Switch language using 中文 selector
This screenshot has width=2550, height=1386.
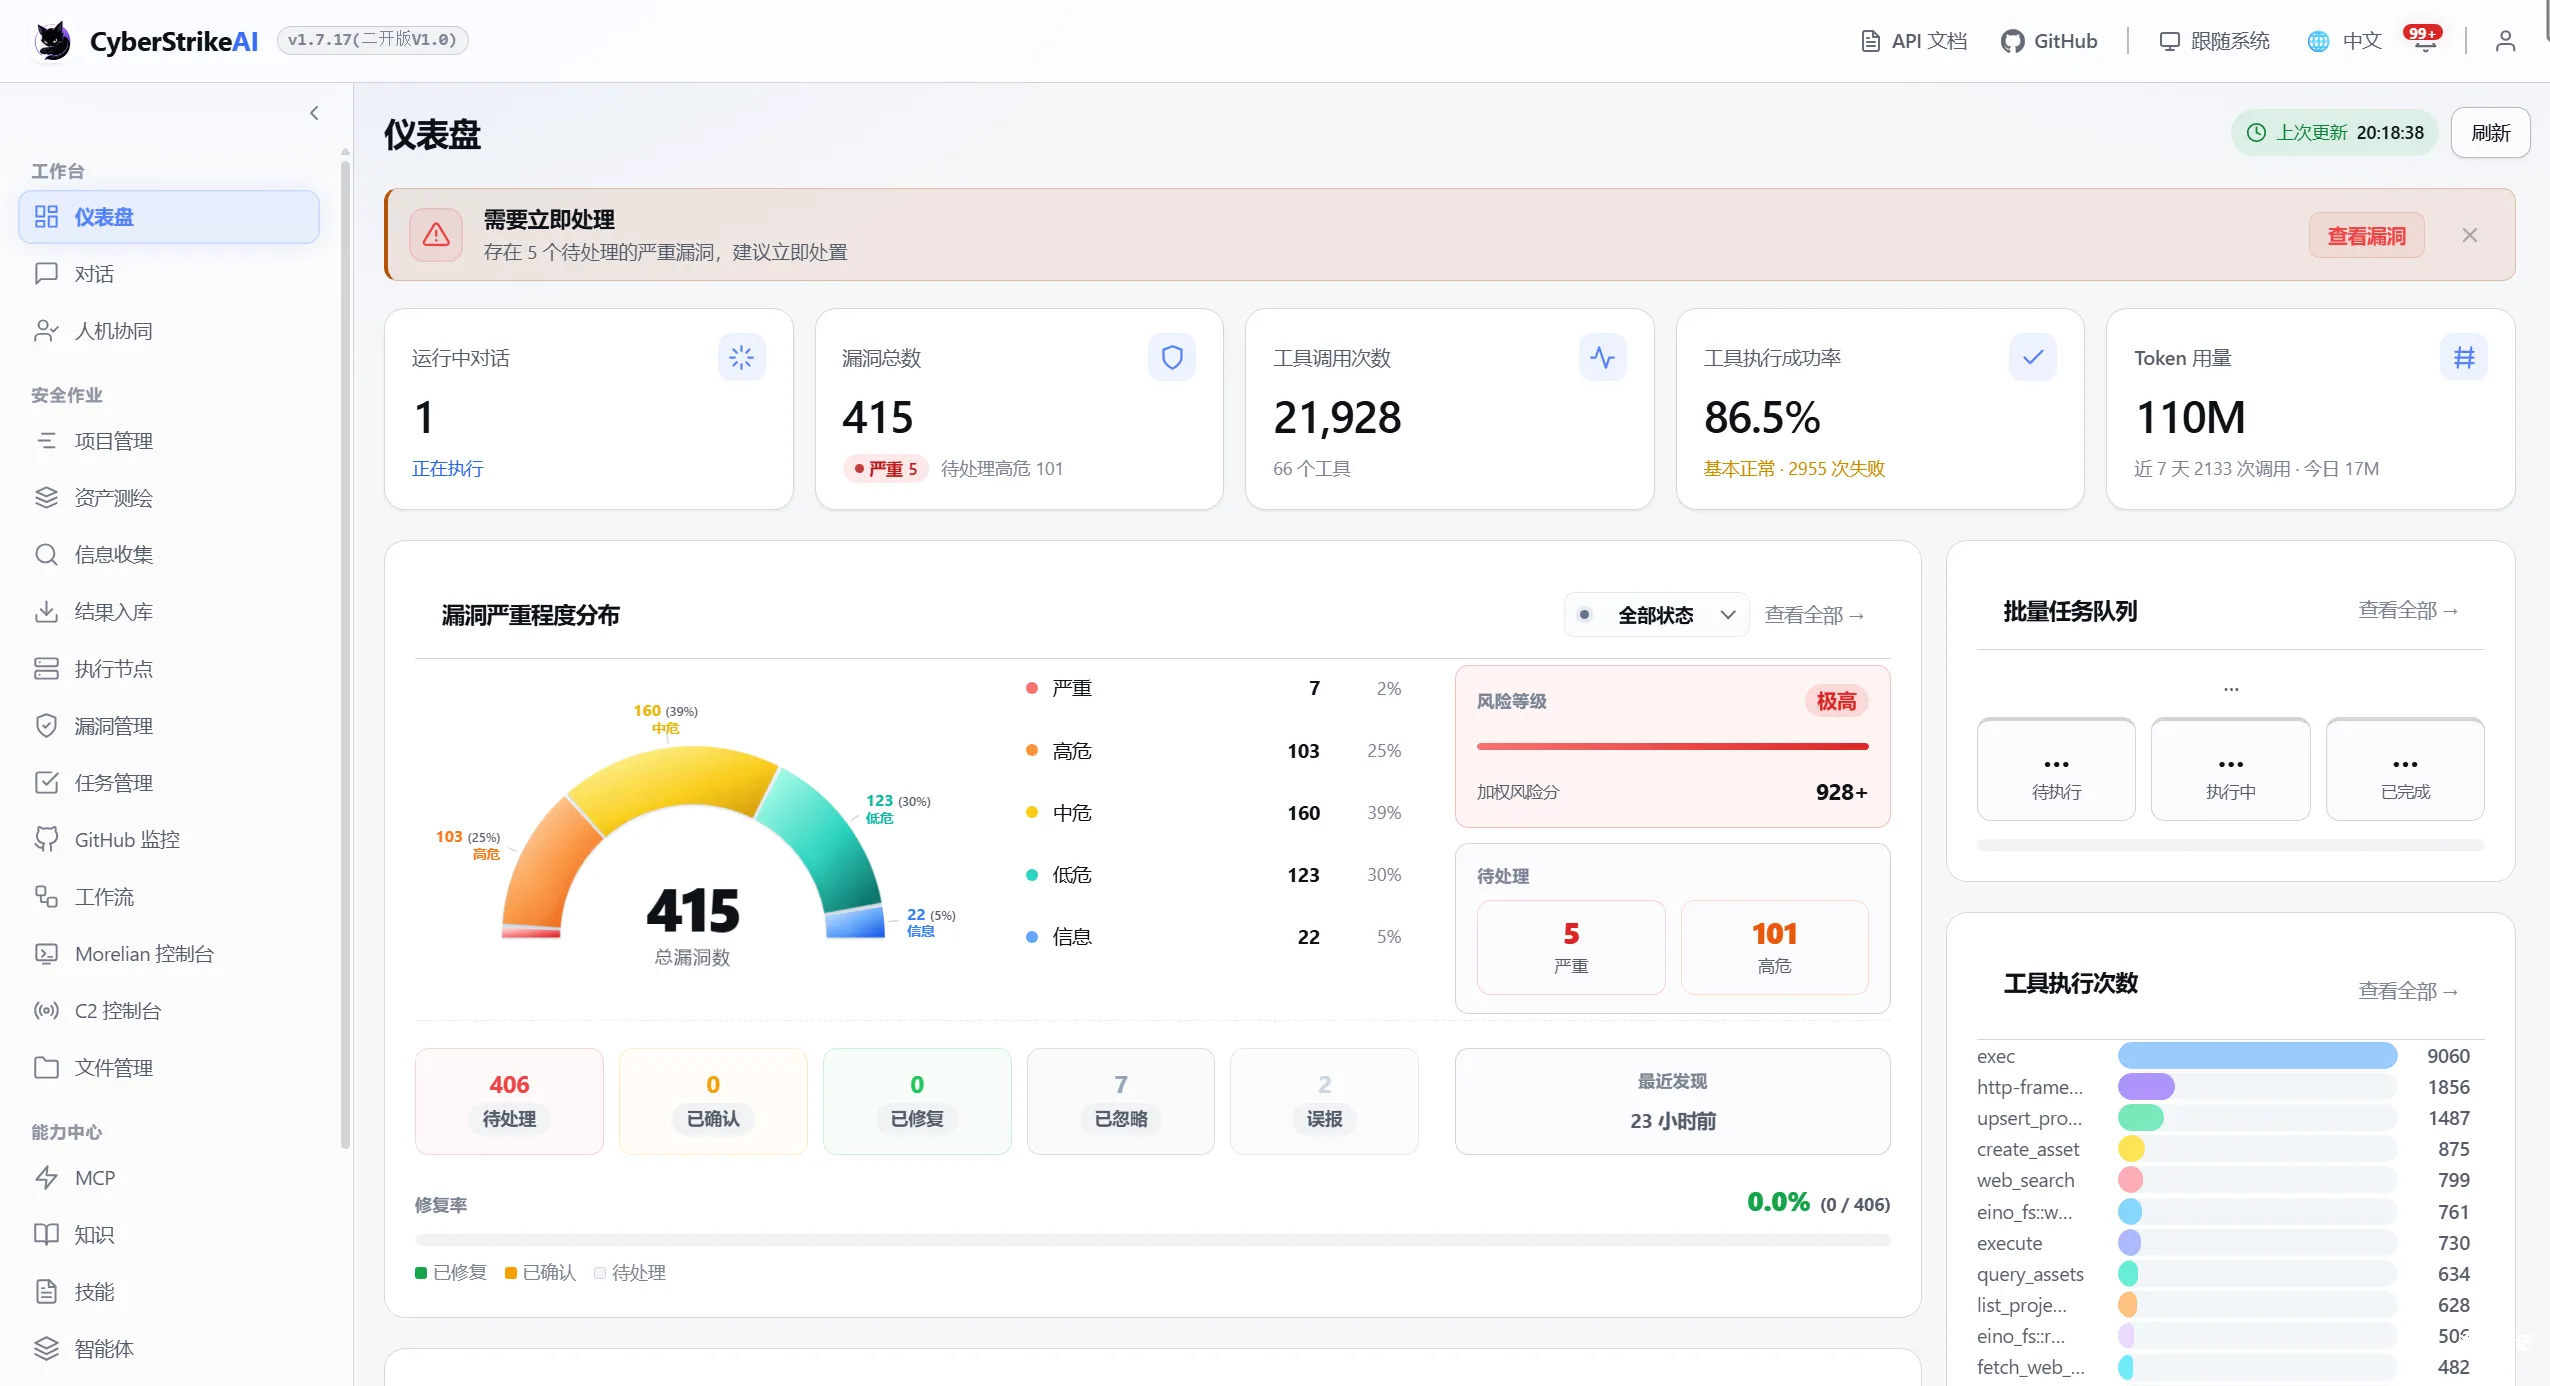(x=2345, y=41)
